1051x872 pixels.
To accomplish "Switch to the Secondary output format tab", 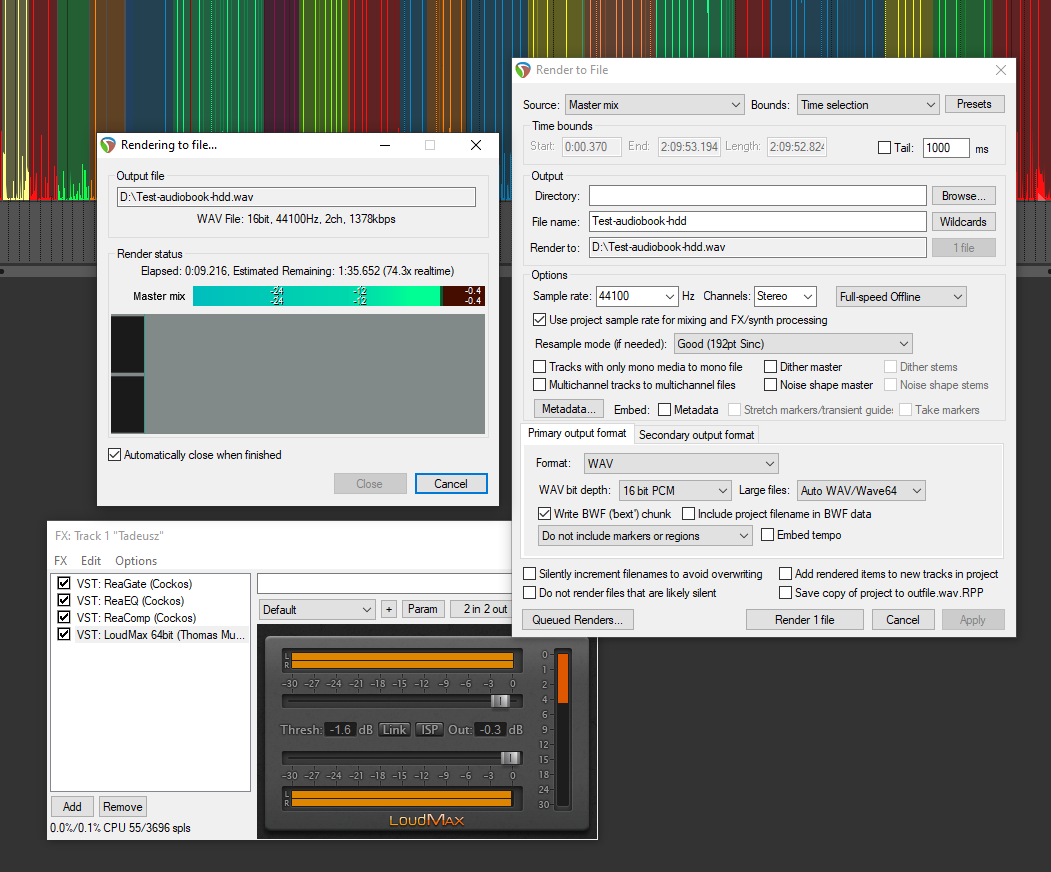I will (x=696, y=435).
